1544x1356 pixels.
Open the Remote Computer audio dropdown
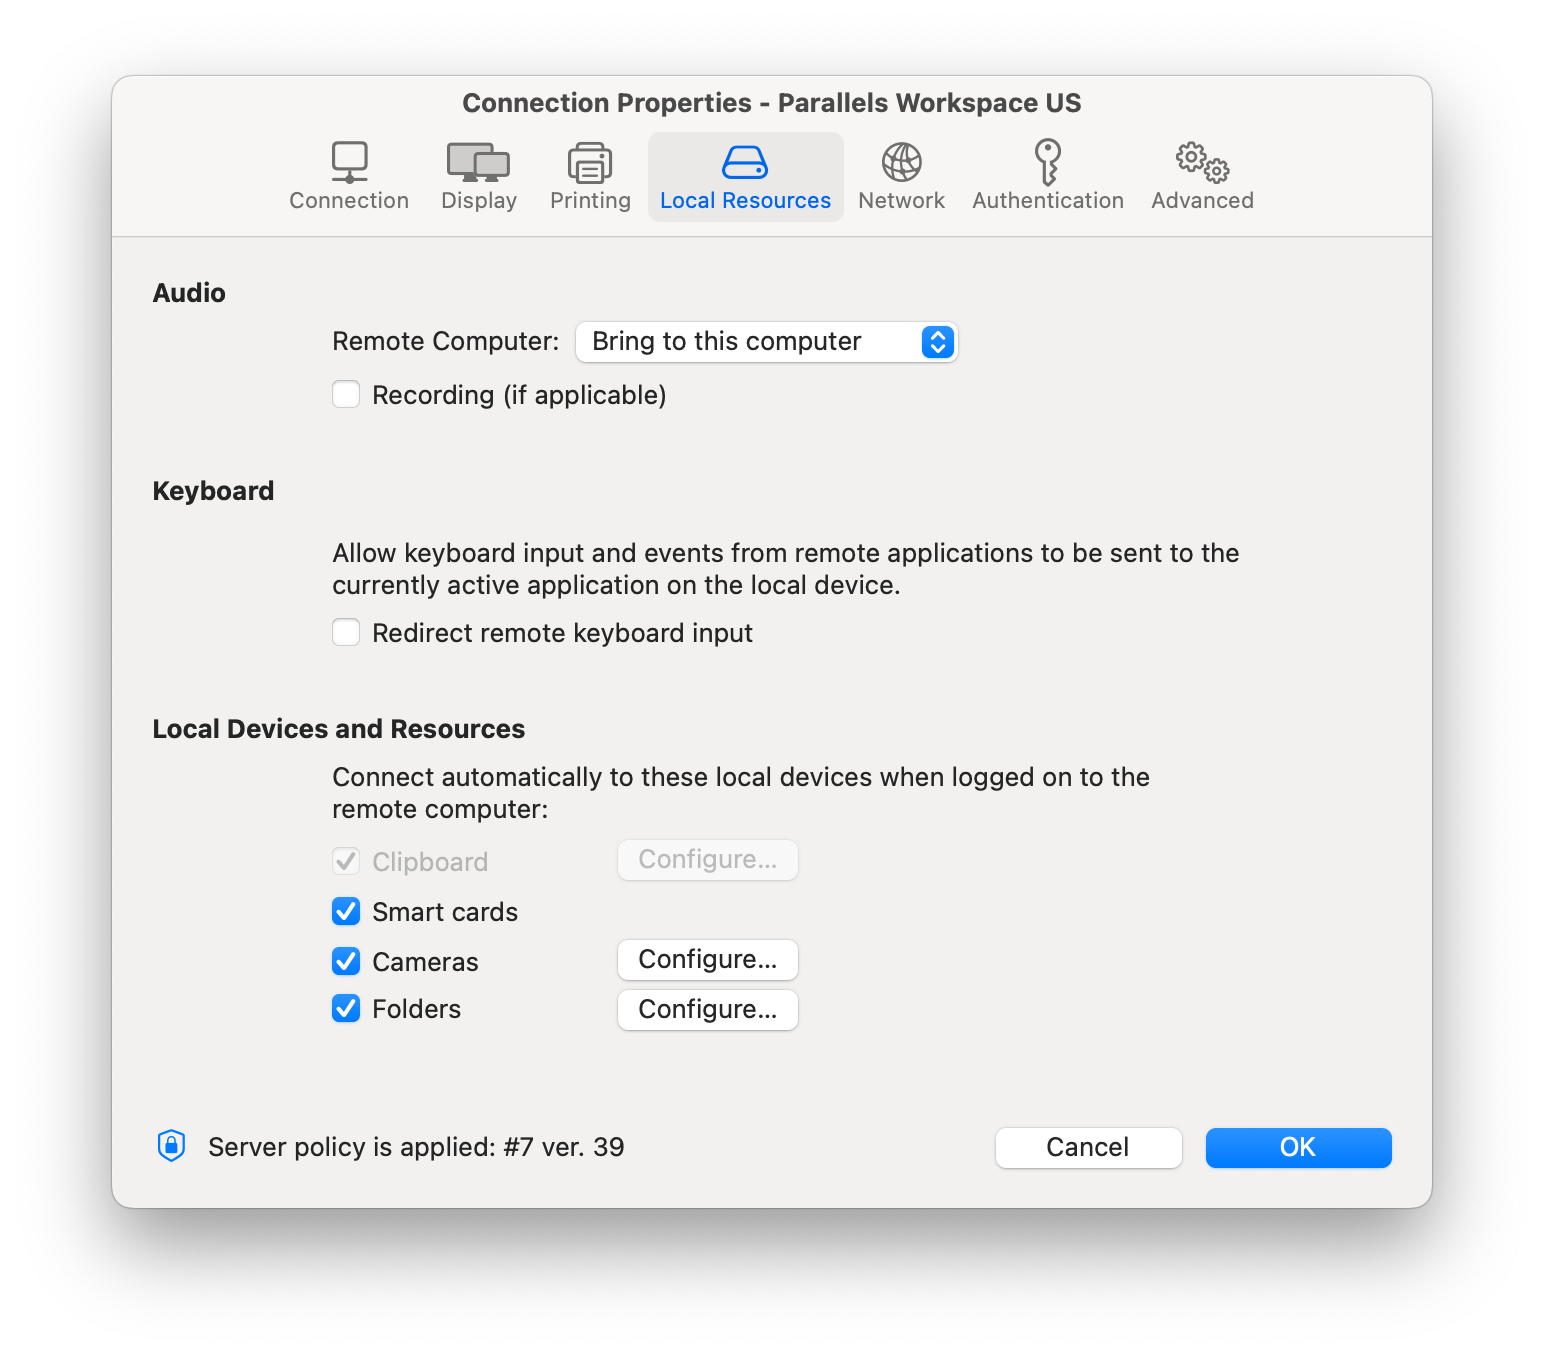pos(766,342)
